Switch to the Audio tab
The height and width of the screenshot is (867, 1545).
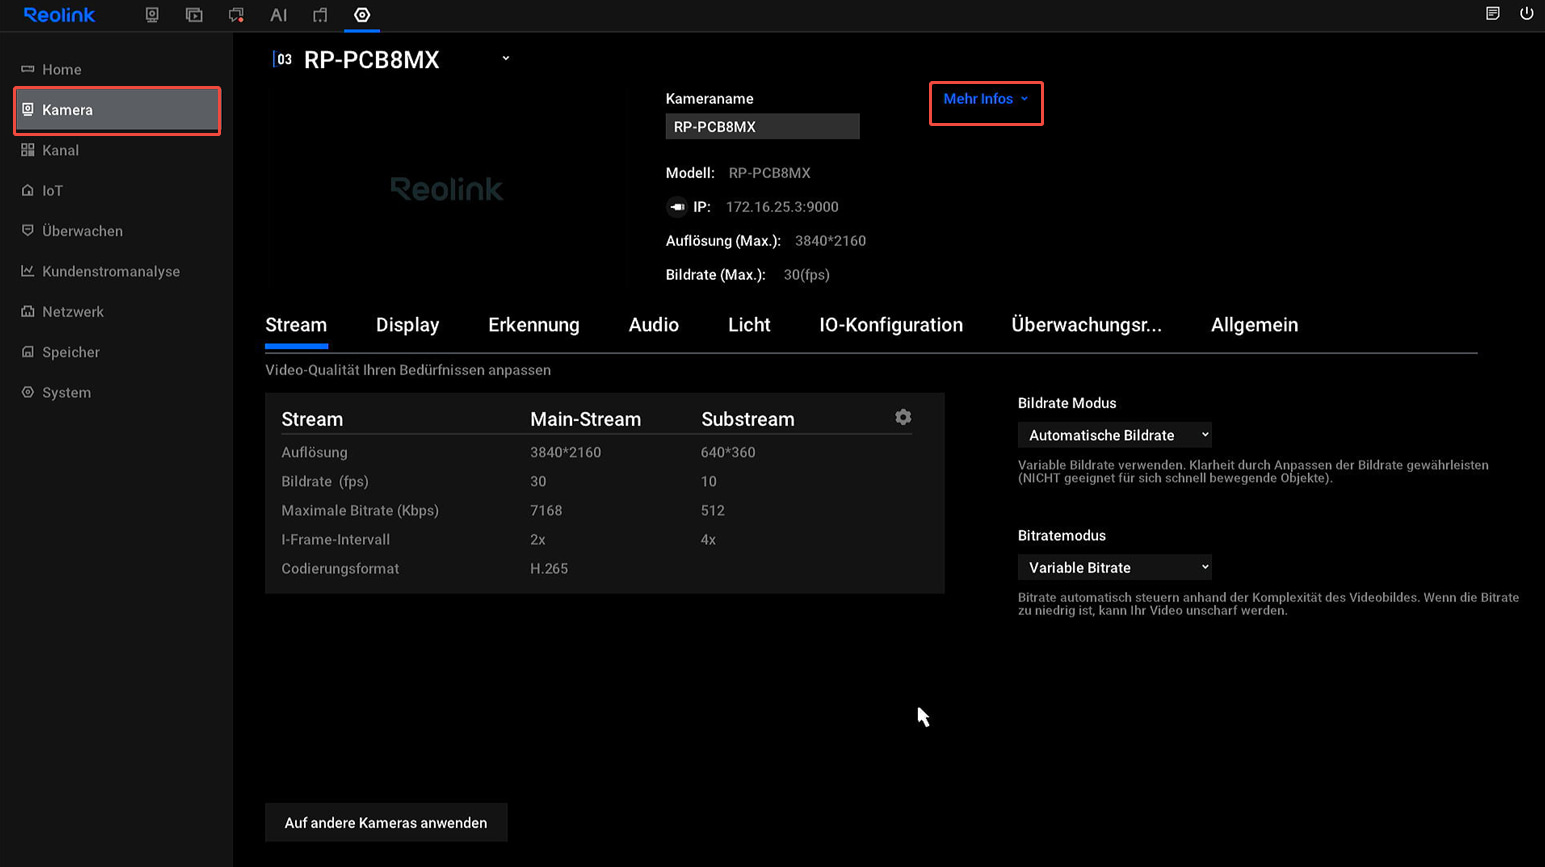[x=653, y=325]
